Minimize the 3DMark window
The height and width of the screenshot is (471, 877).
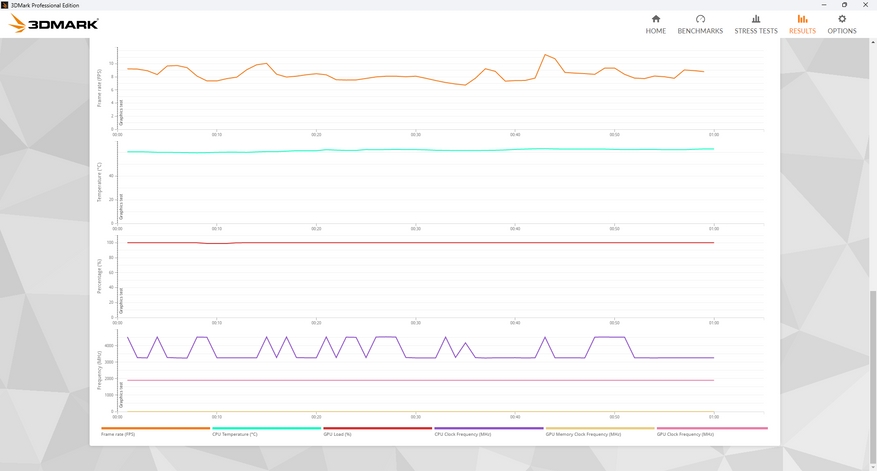(x=824, y=5)
